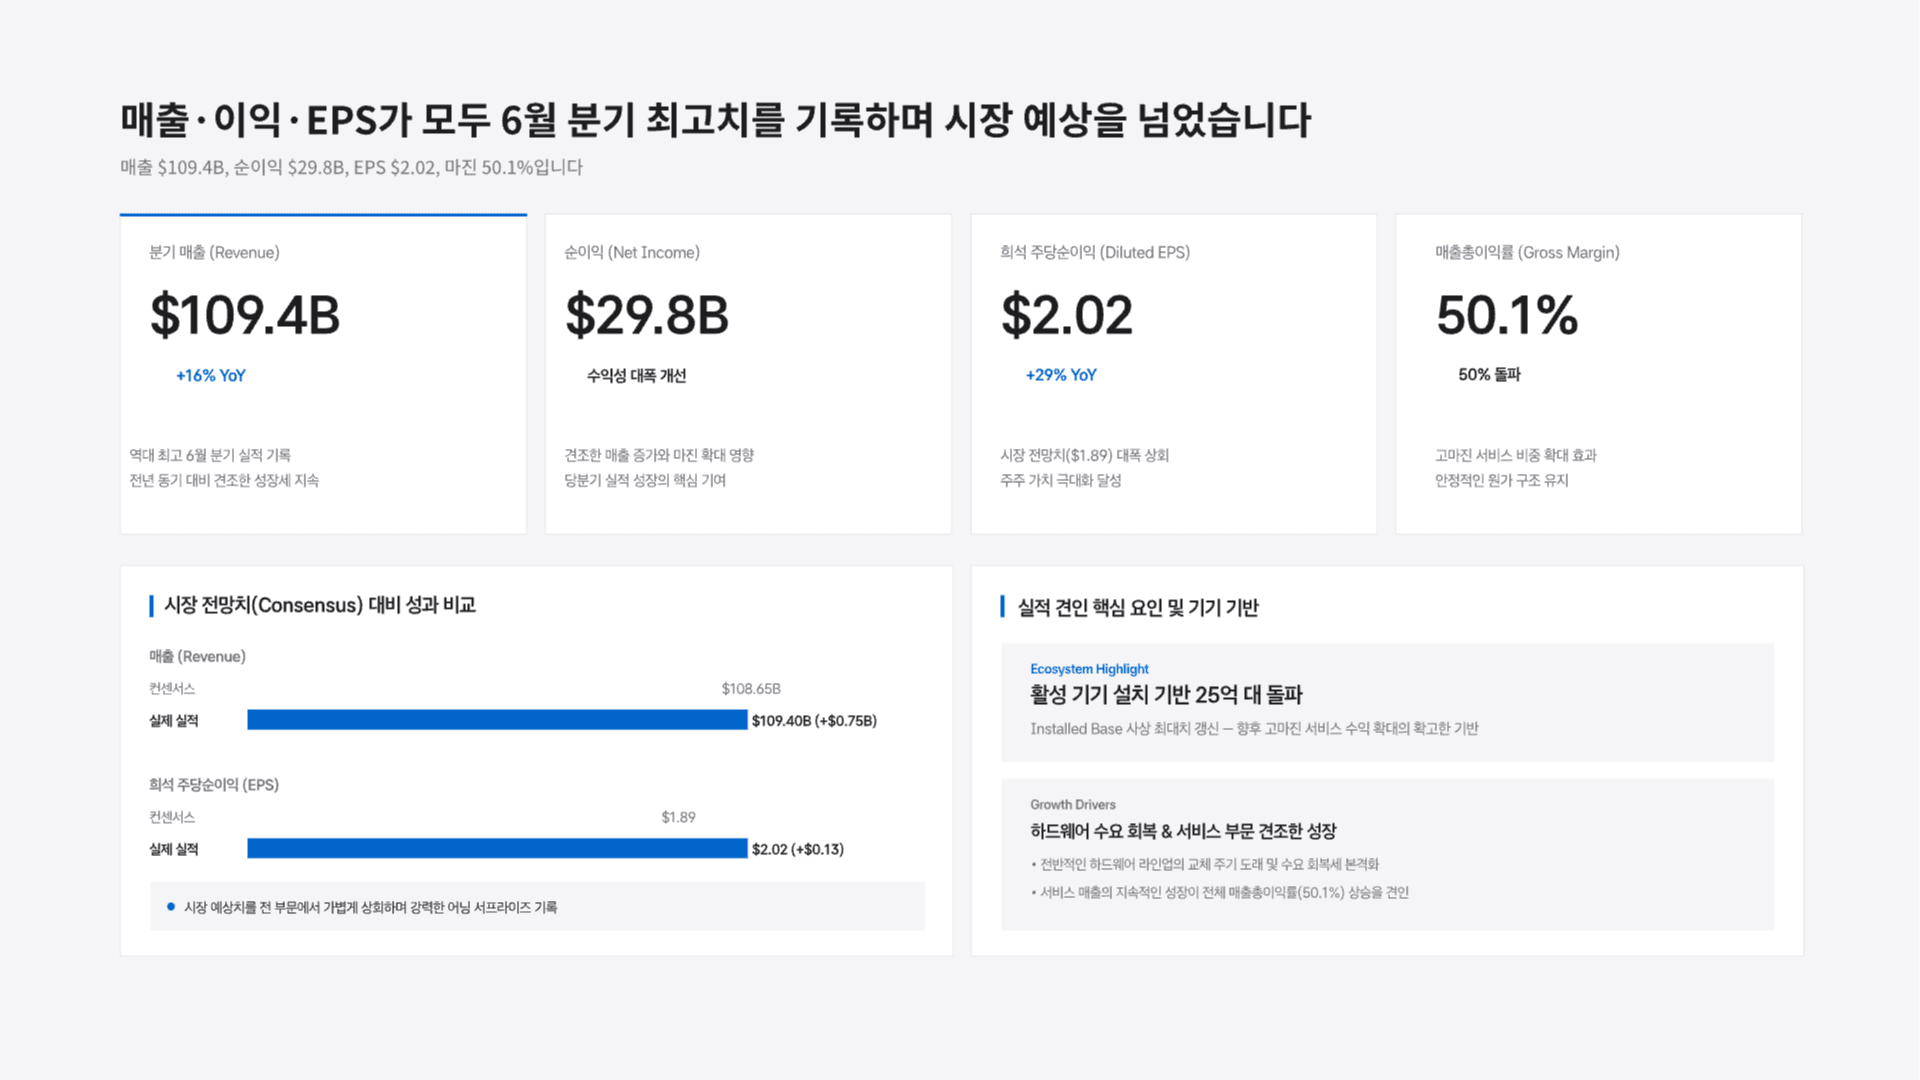The width and height of the screenshot is (1920, 1080).
Task: Click the 활성 기기 설치 기반 25억 대 돌파 title
Action: (x=1166, y=694)
